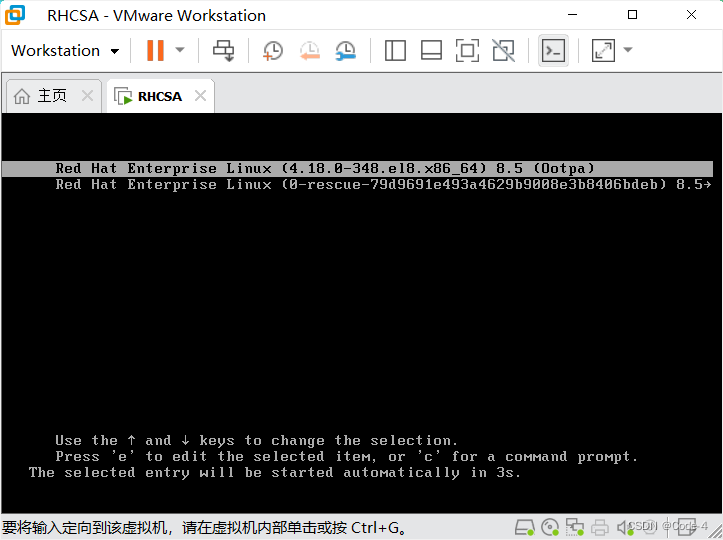
Task: Close the 主页 tab
Action: [x=87, y=96]
